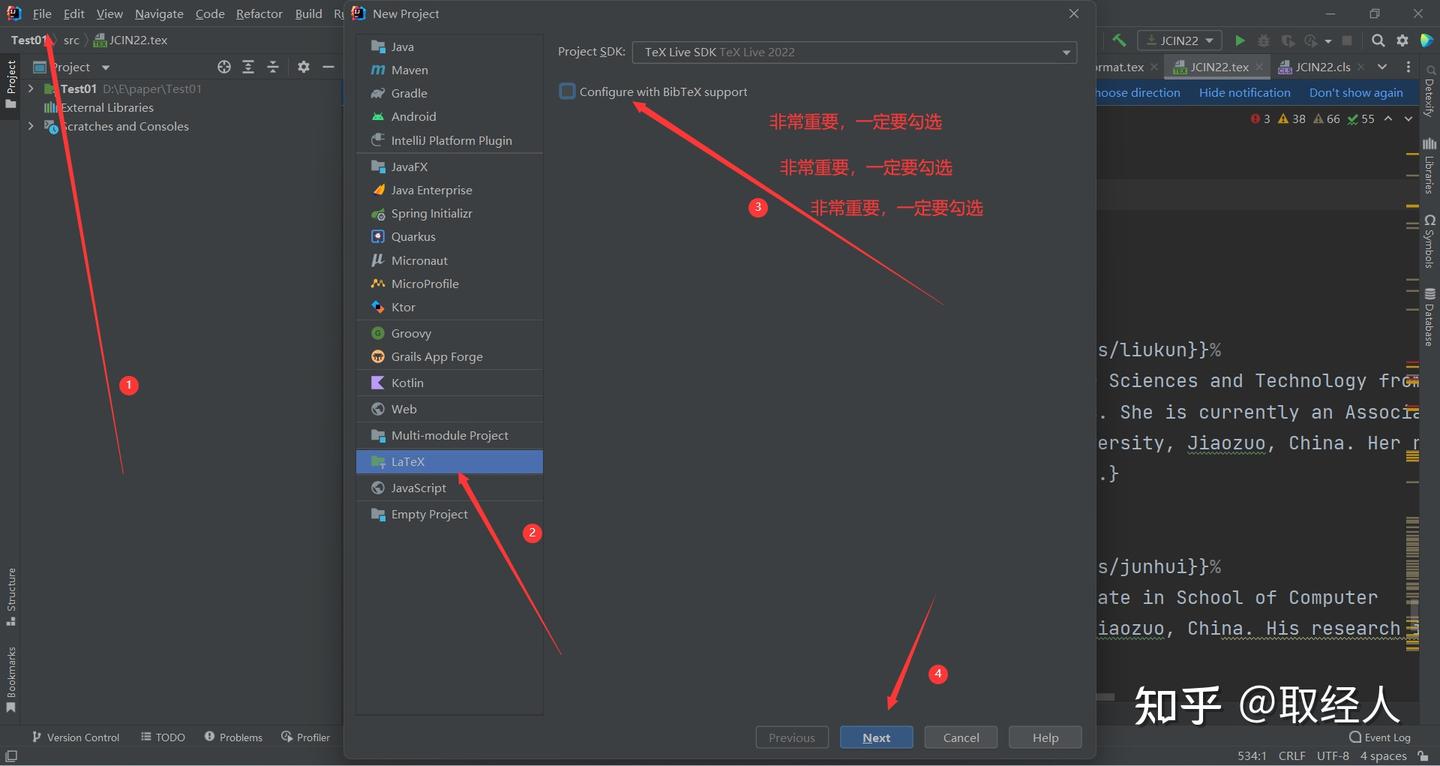Open the Navigate menu
1440x766 pixels.
(x=159, y=14)
